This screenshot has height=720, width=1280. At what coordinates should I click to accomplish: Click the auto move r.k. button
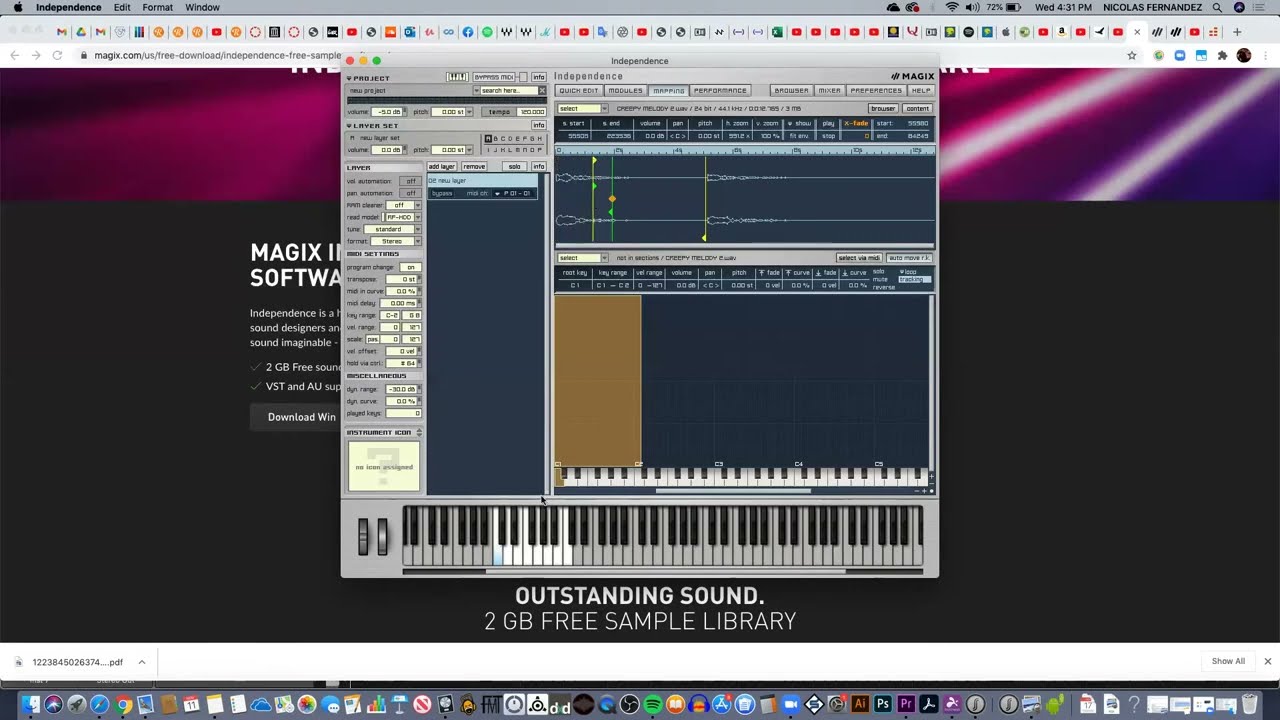909,258
